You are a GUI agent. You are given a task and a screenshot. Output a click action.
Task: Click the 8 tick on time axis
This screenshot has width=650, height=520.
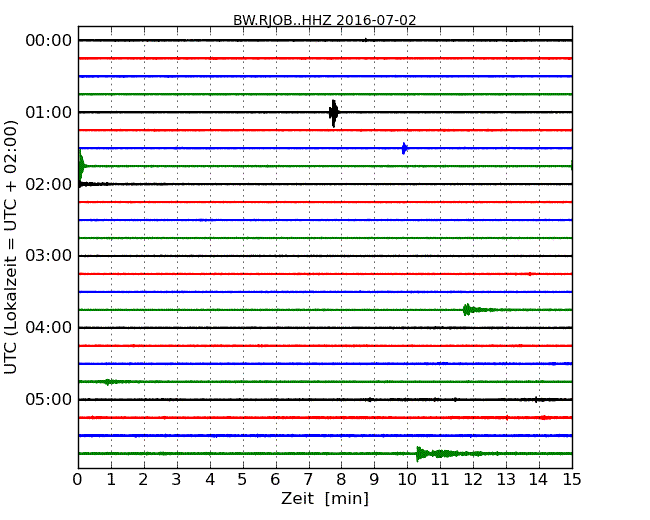click(341, 480)
